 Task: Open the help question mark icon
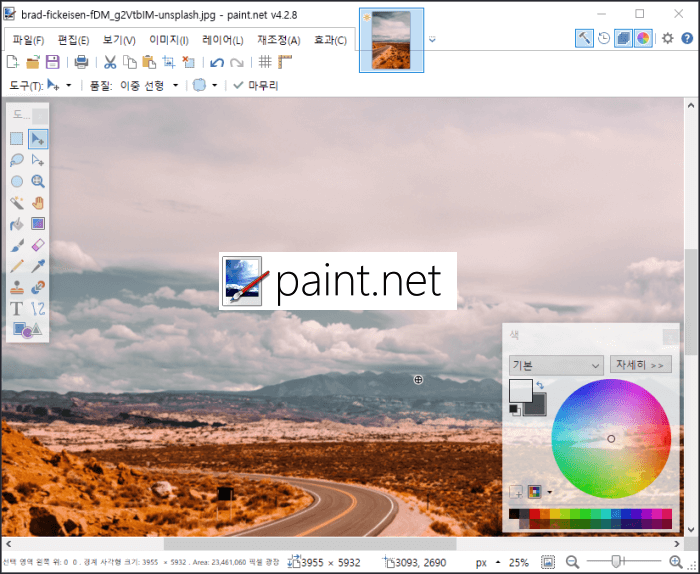(x=687, y=38)
